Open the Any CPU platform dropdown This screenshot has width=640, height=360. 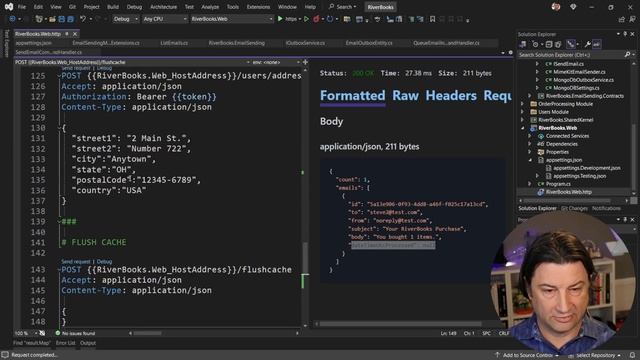coord(165,19)
